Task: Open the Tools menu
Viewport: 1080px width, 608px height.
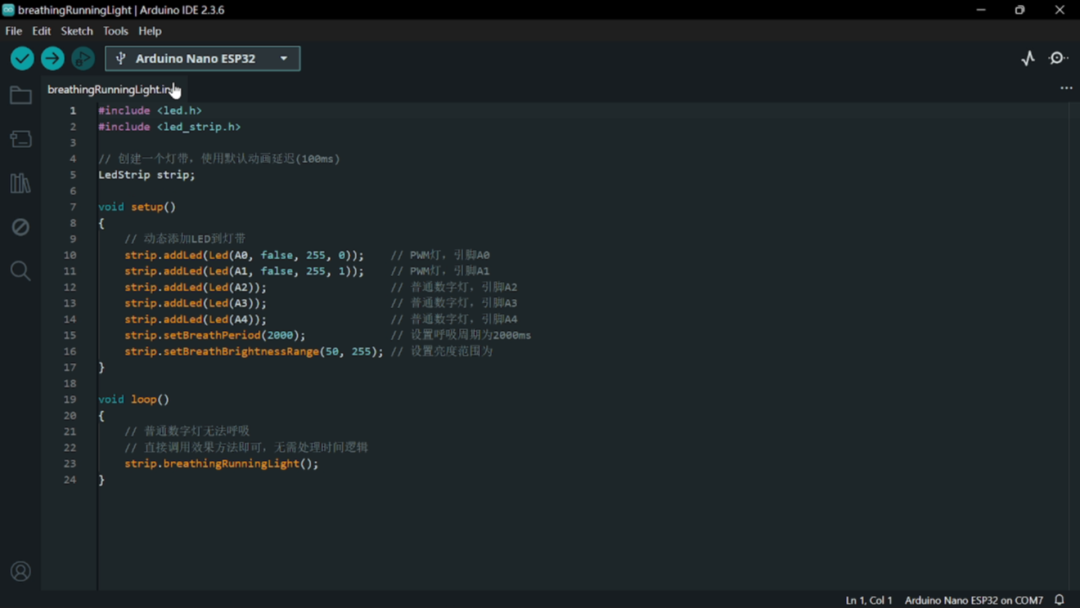Action: 116,31
